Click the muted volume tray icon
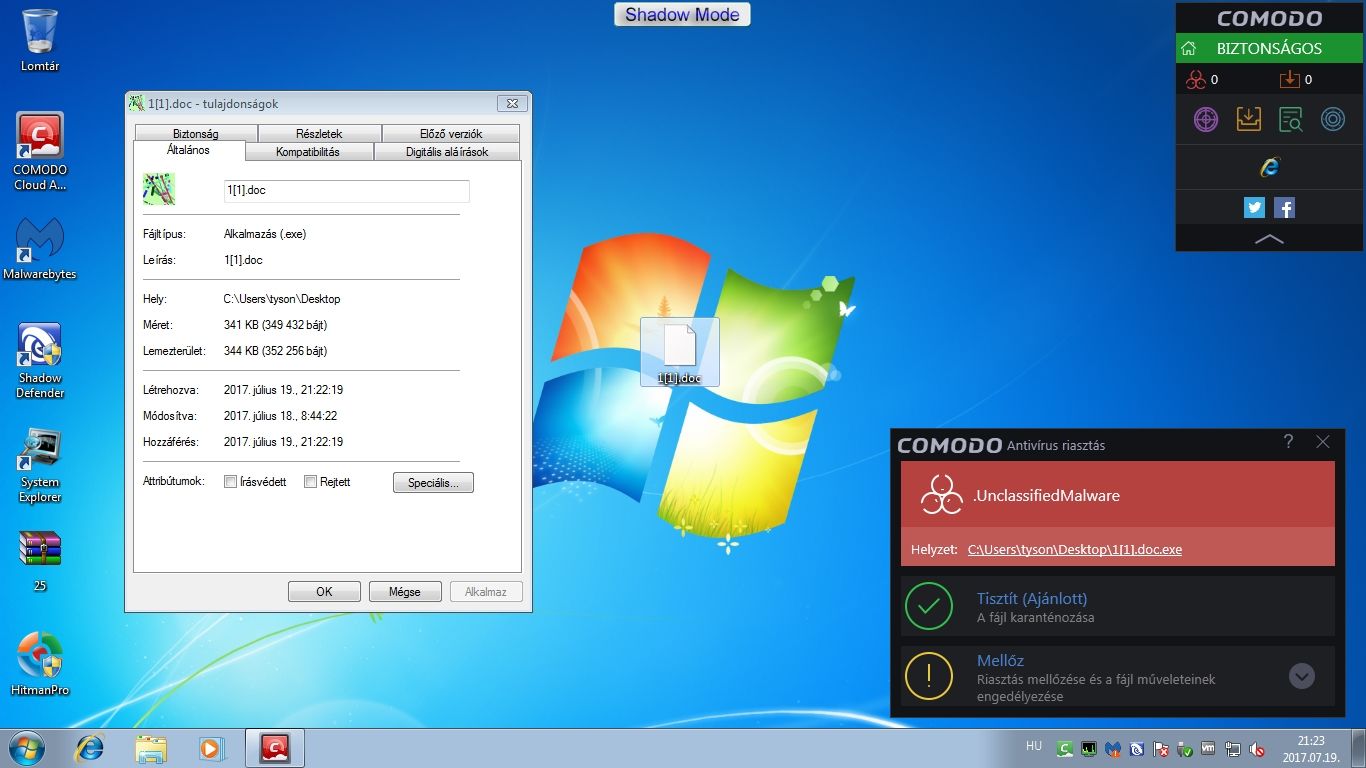 [x=1257, y=749]
